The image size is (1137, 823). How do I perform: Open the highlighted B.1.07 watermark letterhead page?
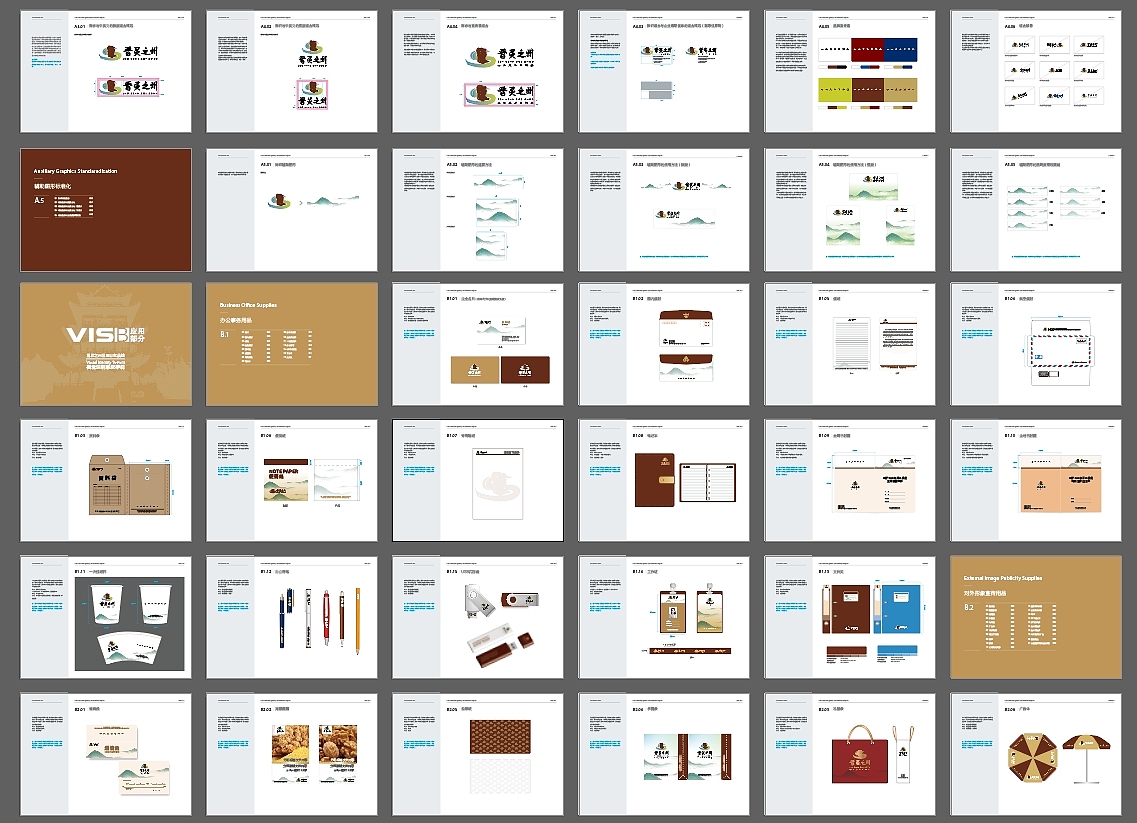coord(478,480)
